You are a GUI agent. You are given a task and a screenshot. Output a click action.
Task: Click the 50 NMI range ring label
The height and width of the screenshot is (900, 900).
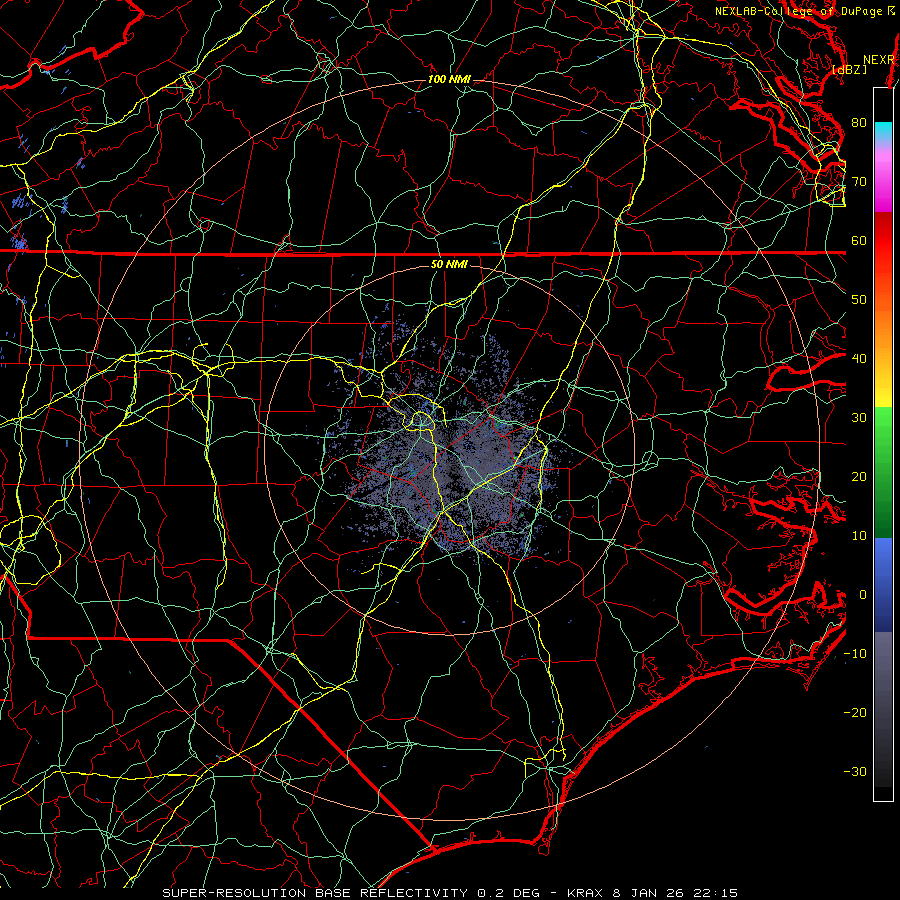(449, 265)
